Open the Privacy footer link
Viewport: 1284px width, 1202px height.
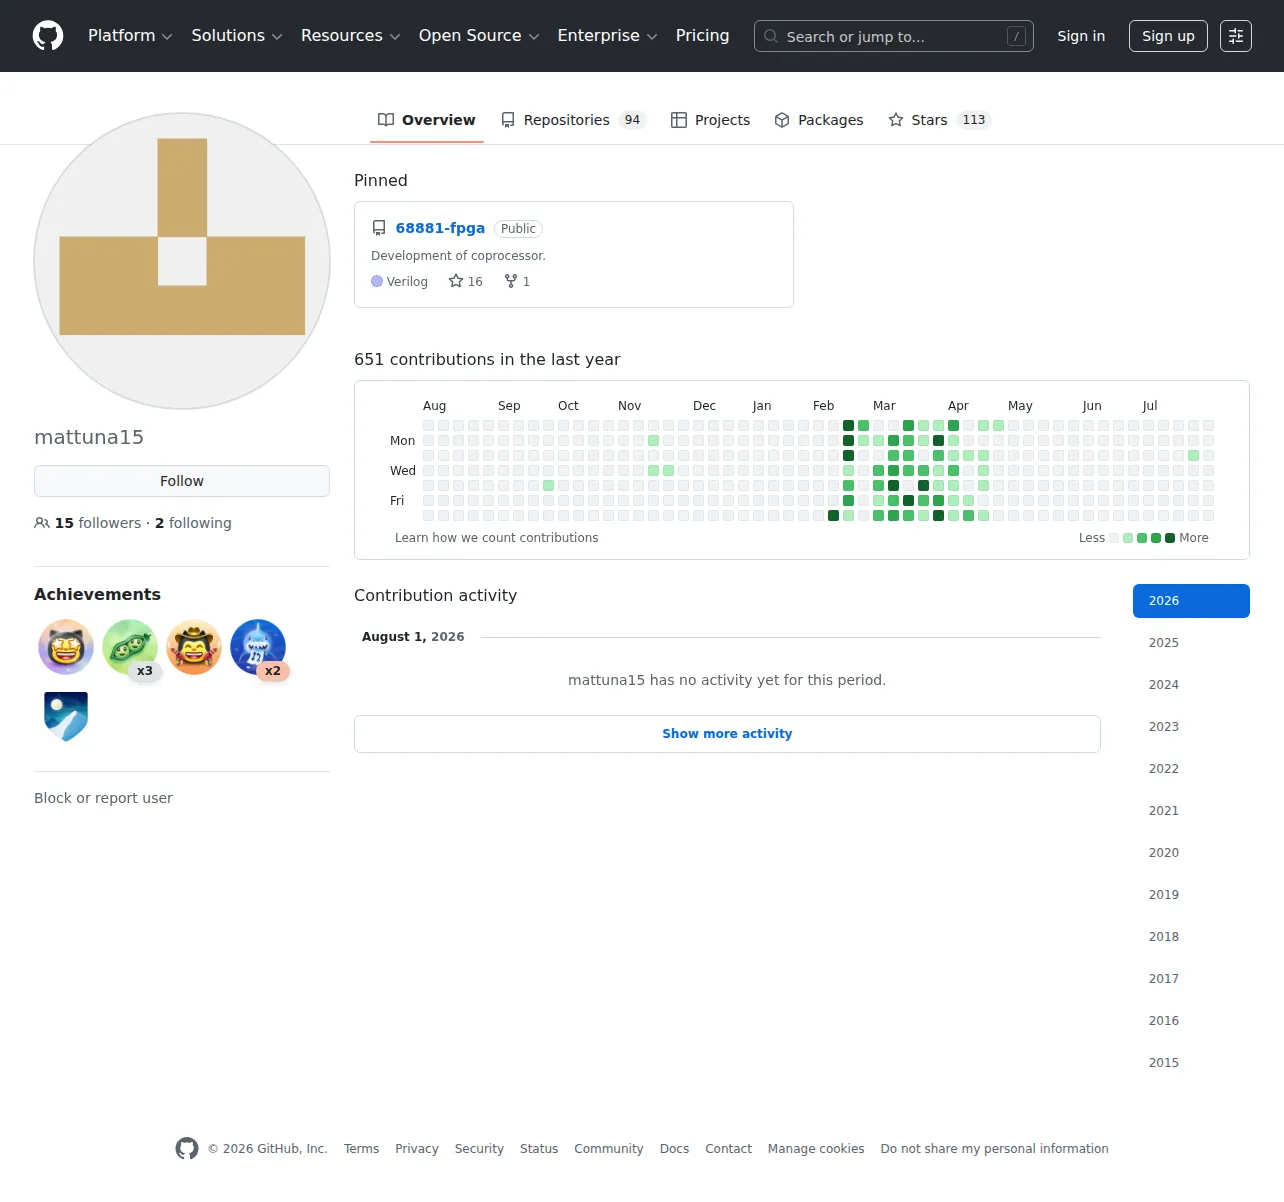(x=417, y=1149)
